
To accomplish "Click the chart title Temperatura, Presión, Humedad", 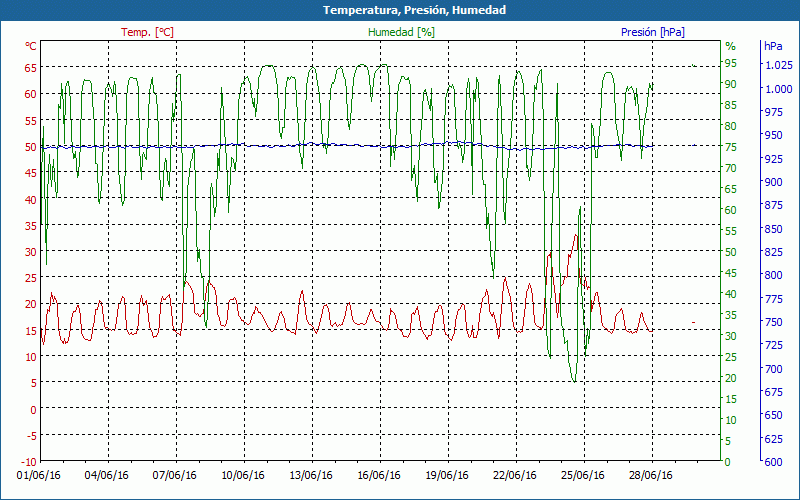I will pos(414,10).
